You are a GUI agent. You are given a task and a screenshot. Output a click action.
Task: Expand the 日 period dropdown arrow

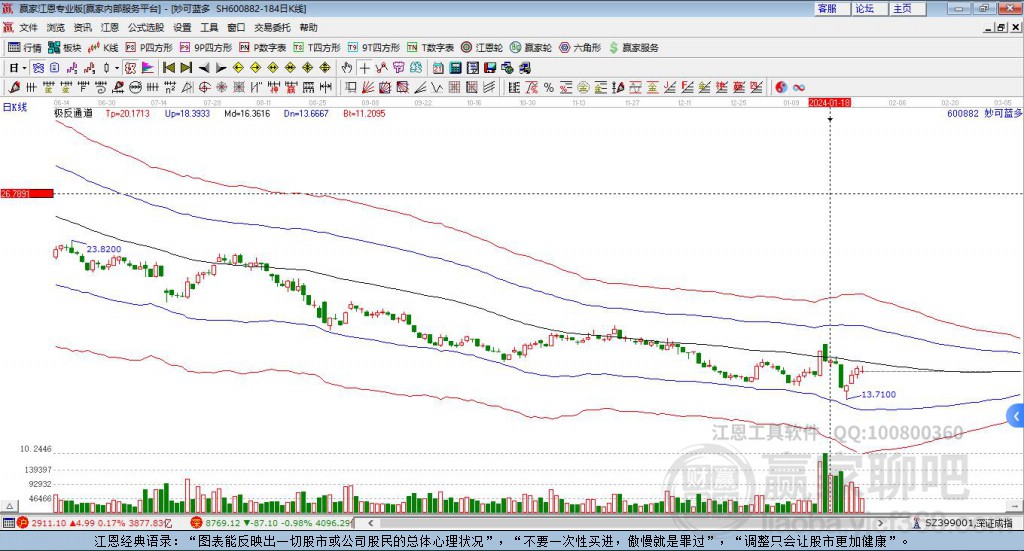(x=26, y=68)
